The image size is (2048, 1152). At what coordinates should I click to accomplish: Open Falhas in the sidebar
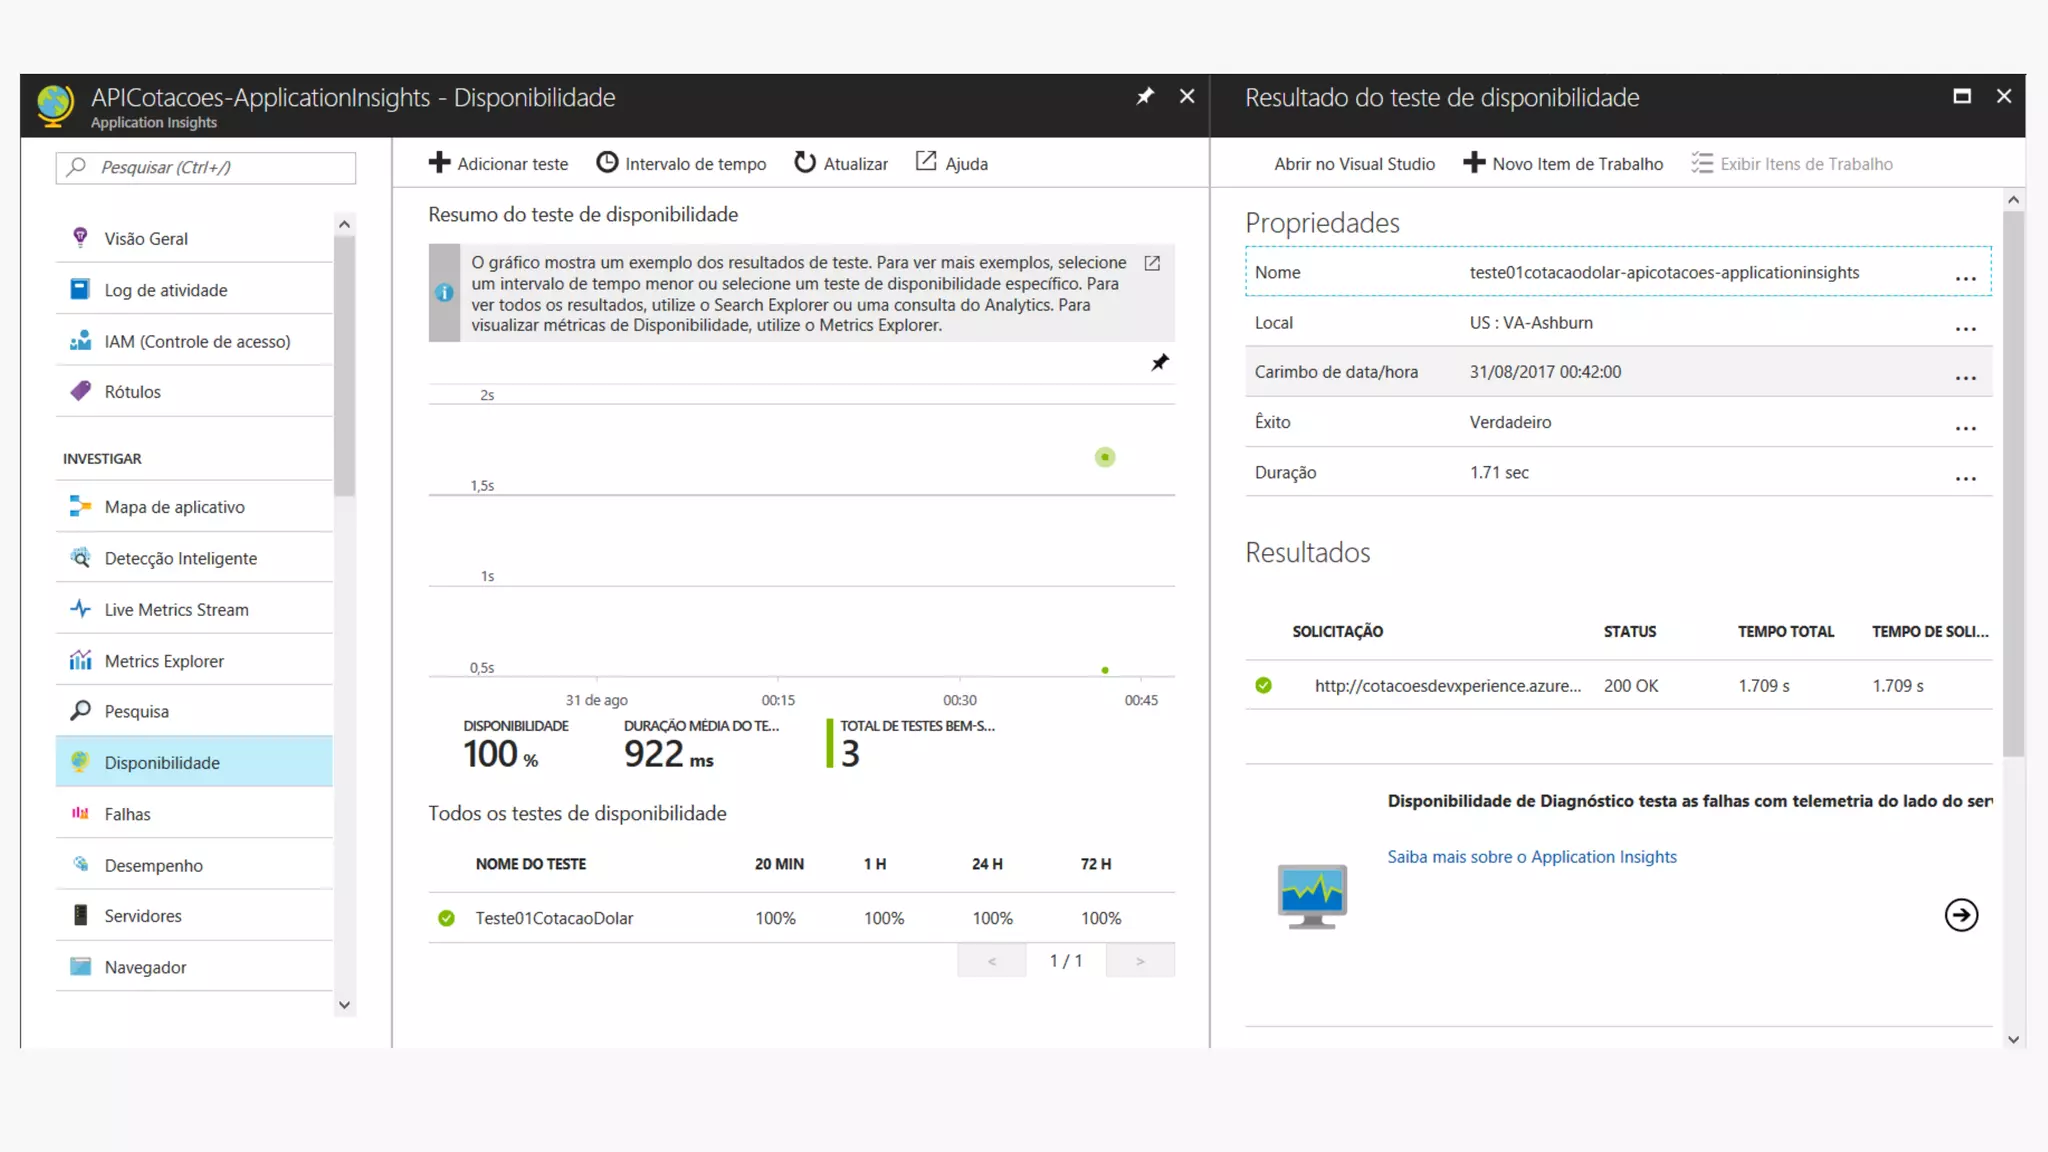(194, 814)
